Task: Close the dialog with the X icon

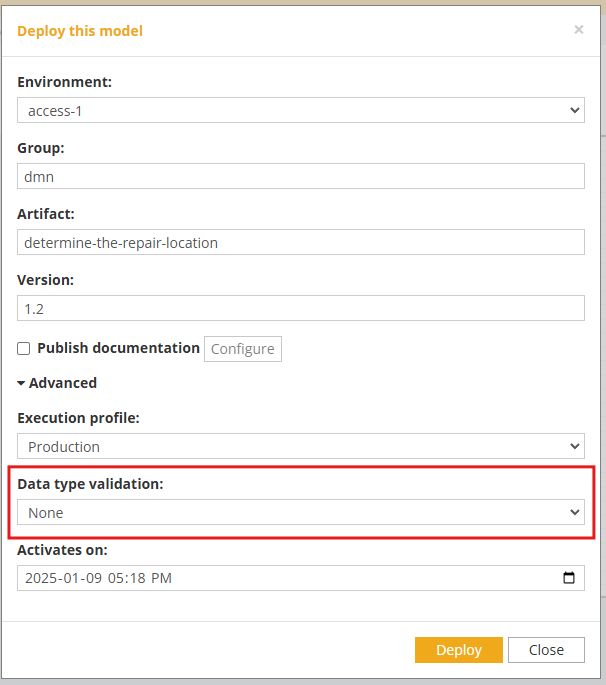Action: [x=578, y=30]
